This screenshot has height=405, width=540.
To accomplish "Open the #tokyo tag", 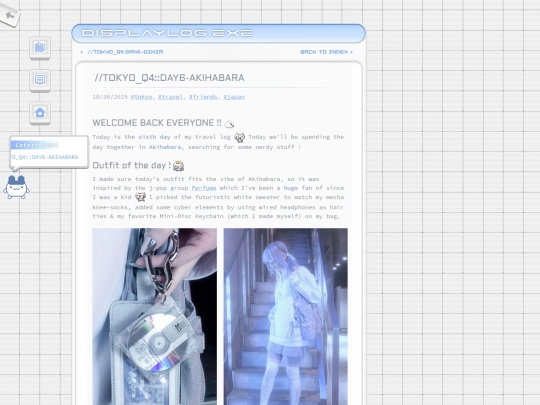I will click(141, 97).
